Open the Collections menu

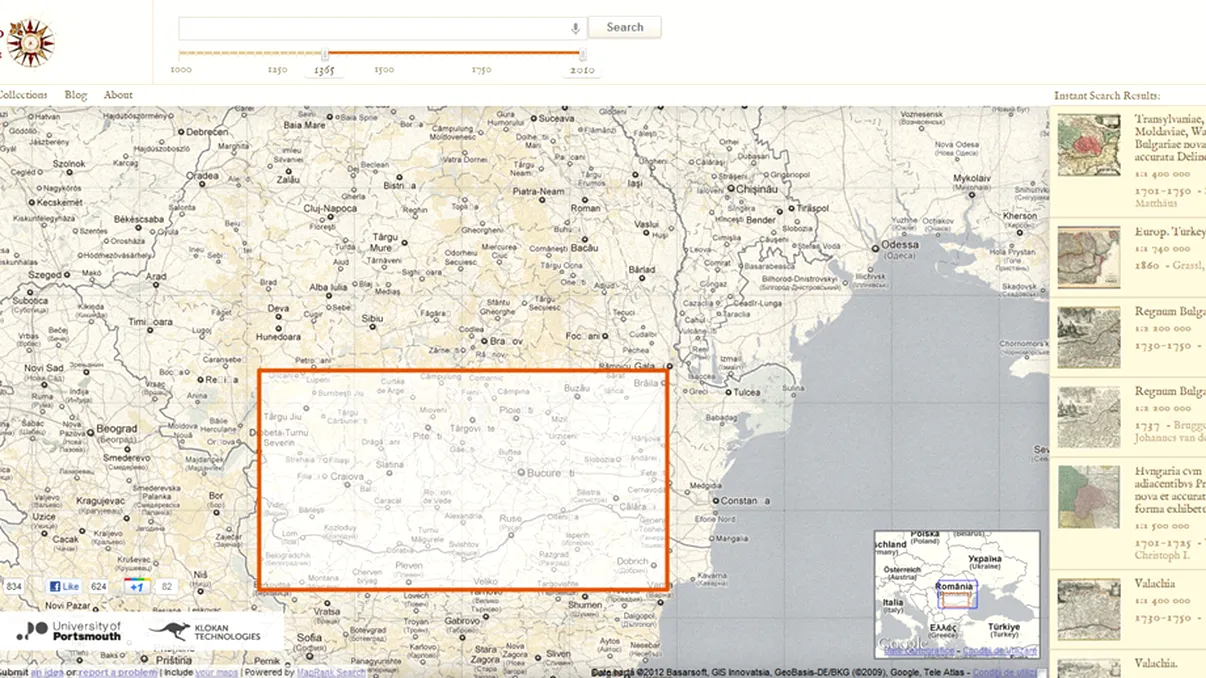[22, 94]
